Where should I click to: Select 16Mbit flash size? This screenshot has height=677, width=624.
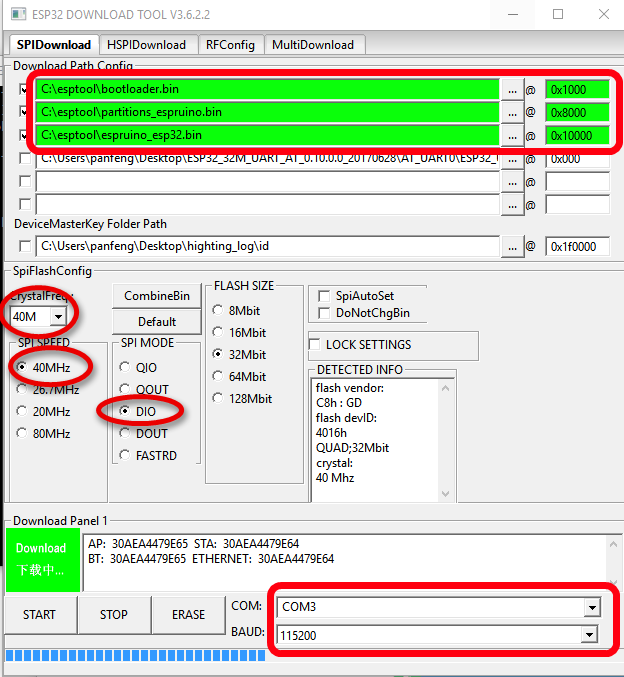click(239, 332)
